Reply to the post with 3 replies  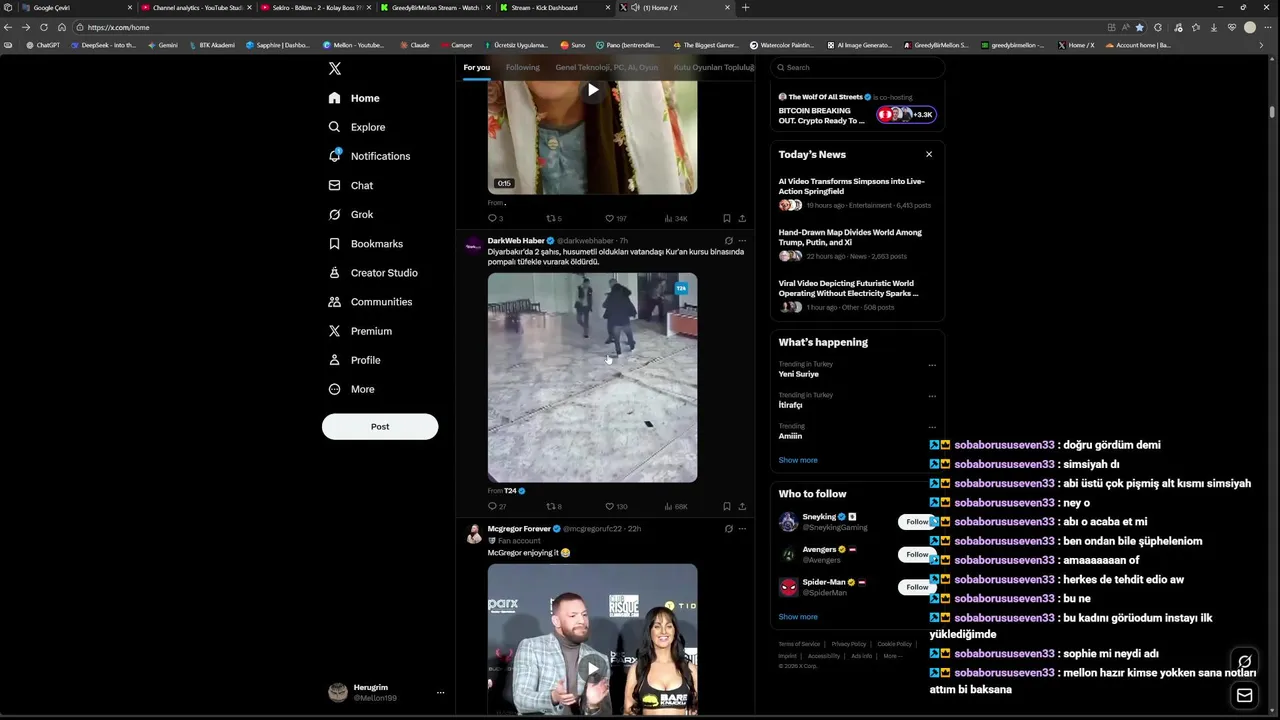[495, 218]
